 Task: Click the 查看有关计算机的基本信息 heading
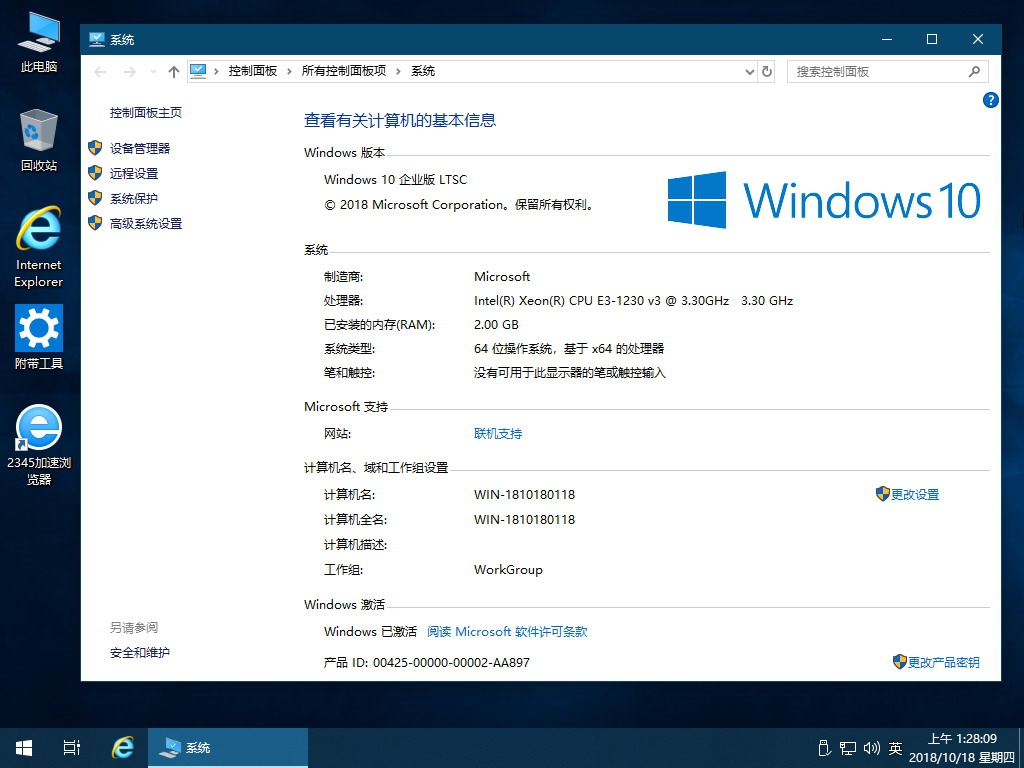[x=400, y=120]
